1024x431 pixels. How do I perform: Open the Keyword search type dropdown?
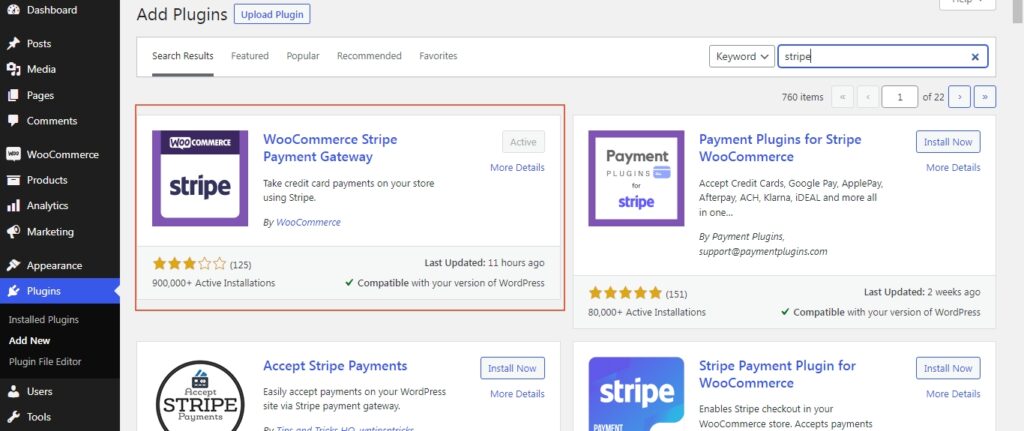[x=742, y=56]
